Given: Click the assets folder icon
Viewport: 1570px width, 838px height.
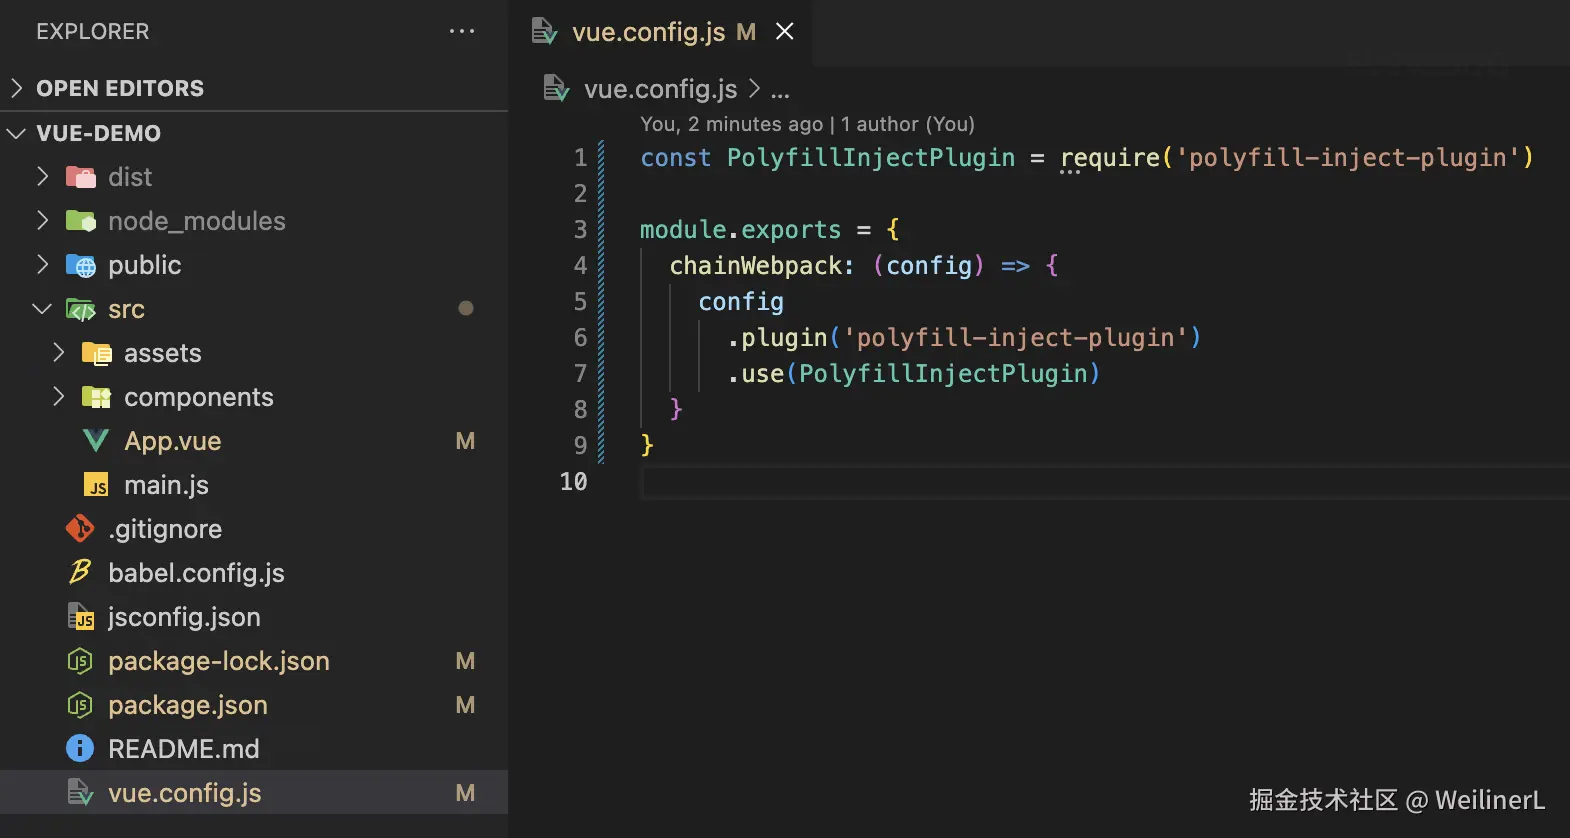Looking at the screenshot, I should pos(97,353).
